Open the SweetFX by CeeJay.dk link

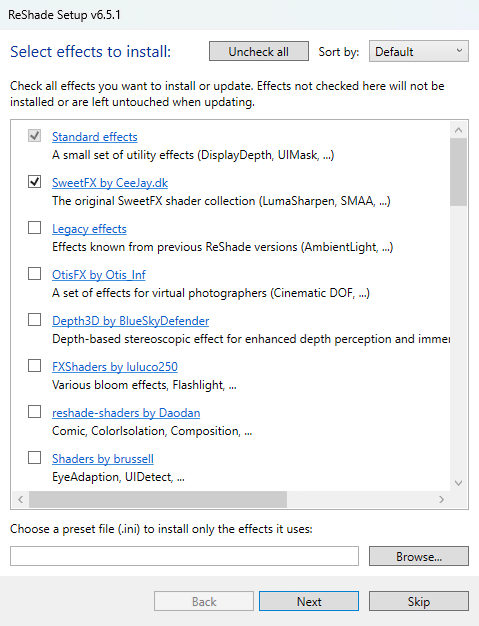(110, 183)
